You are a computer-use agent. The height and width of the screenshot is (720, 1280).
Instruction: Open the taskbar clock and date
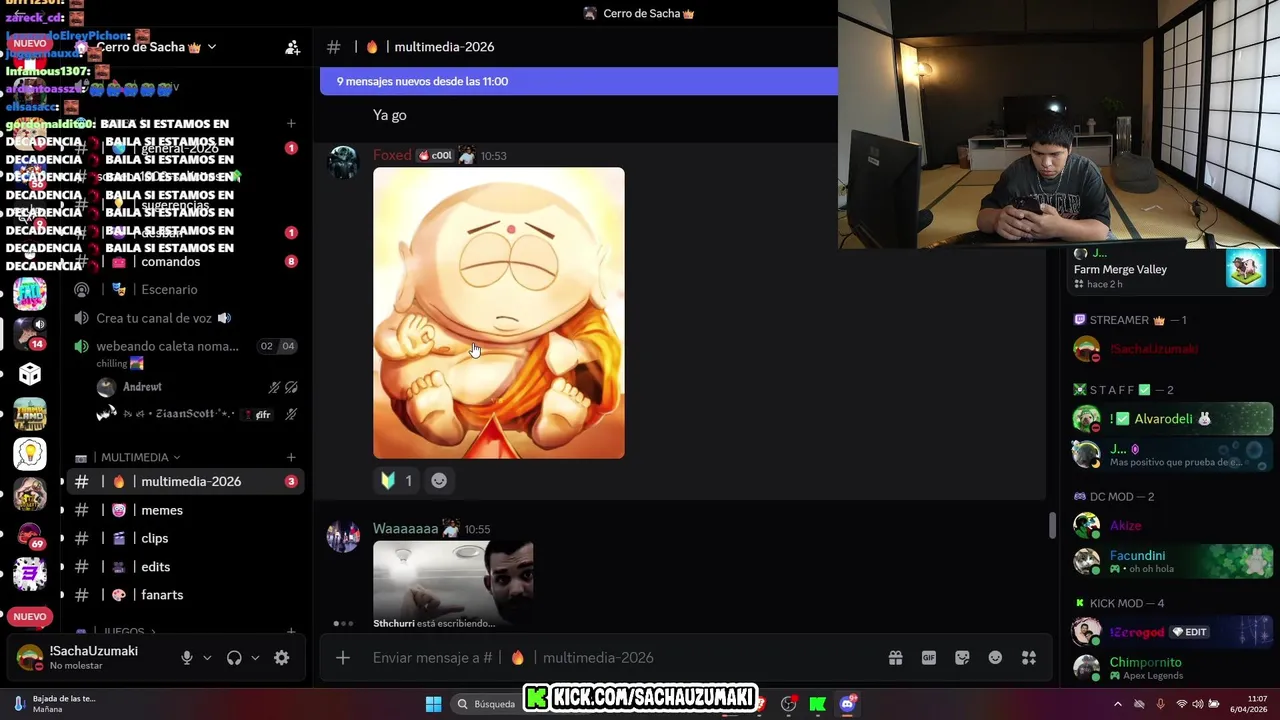tap(1248, 704)
